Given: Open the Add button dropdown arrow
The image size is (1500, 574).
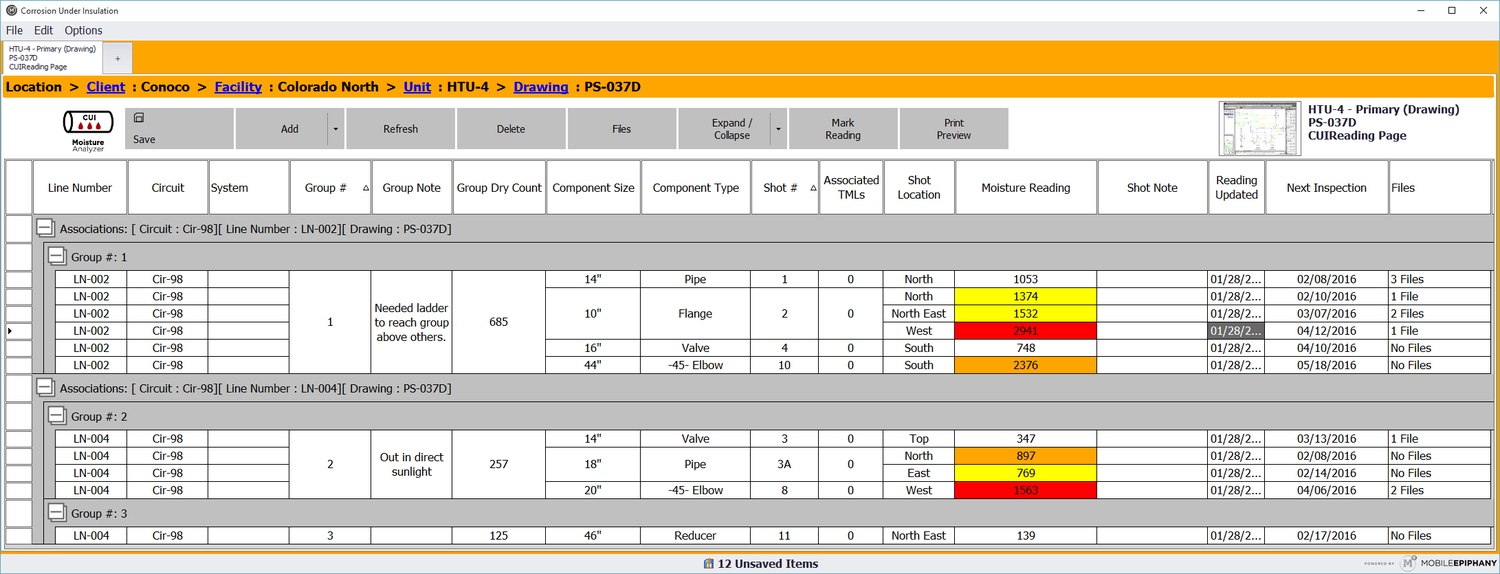Looking at the screenshot, I should coord(335,129).
